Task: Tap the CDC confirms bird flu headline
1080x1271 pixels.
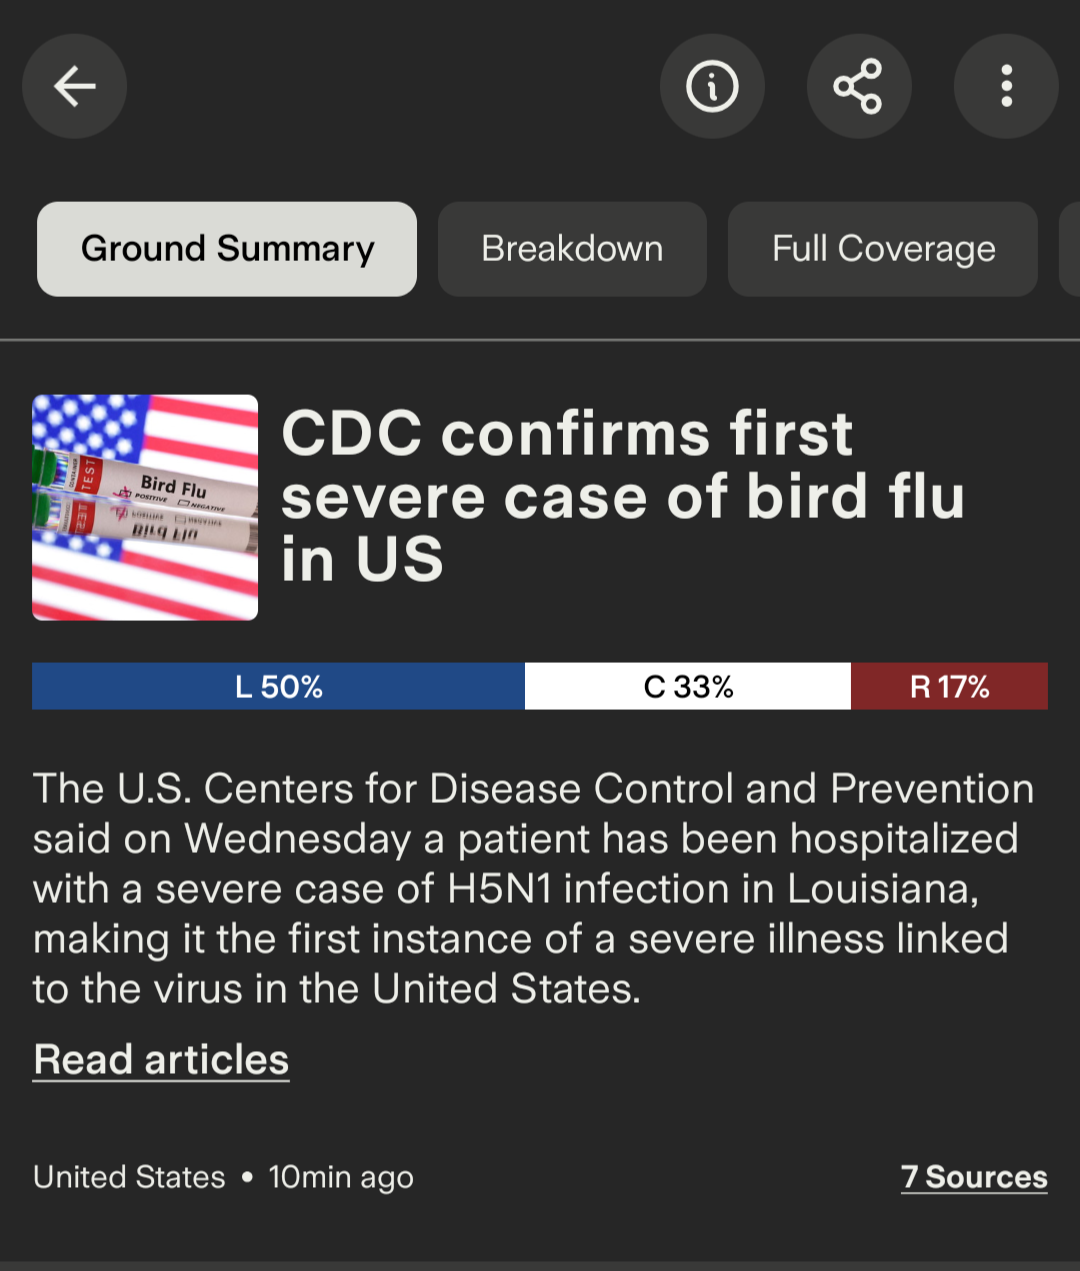Action: click(622, 496)
